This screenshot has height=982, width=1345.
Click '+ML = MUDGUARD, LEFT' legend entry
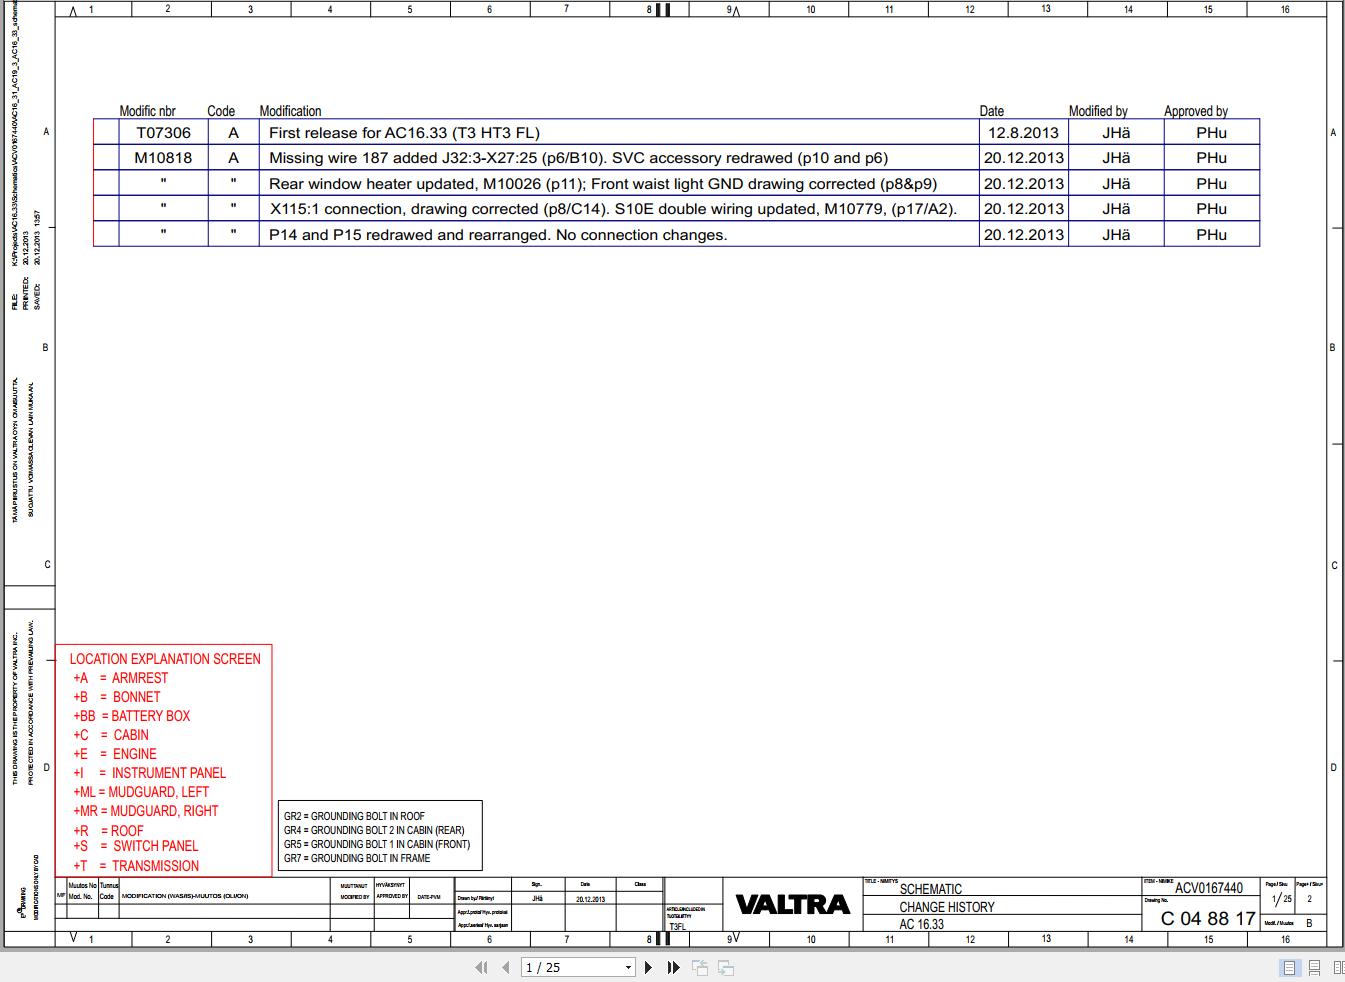(141, 792)
